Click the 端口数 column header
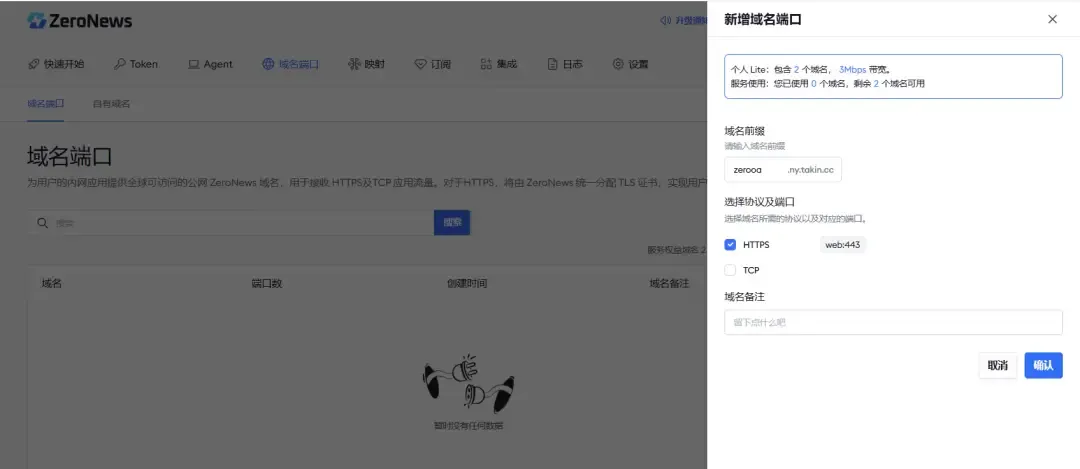 267,283
